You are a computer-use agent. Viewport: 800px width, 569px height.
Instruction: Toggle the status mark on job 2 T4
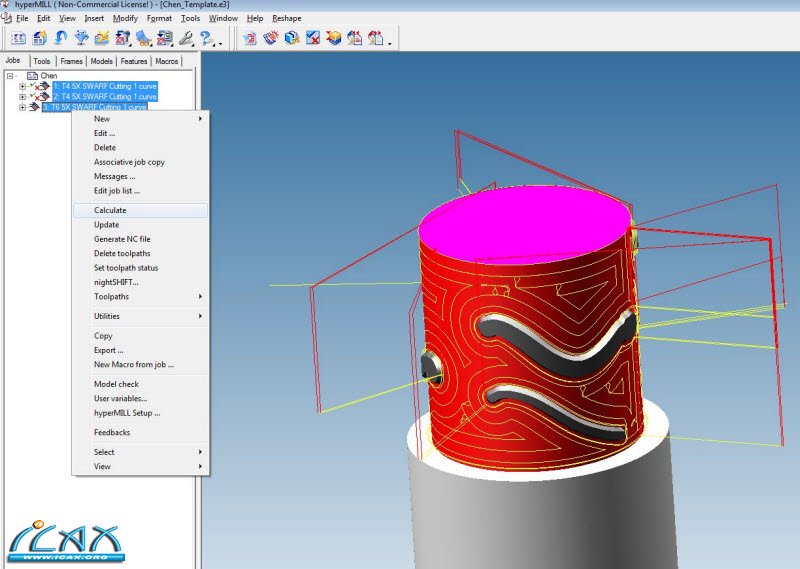coord(32,97)
